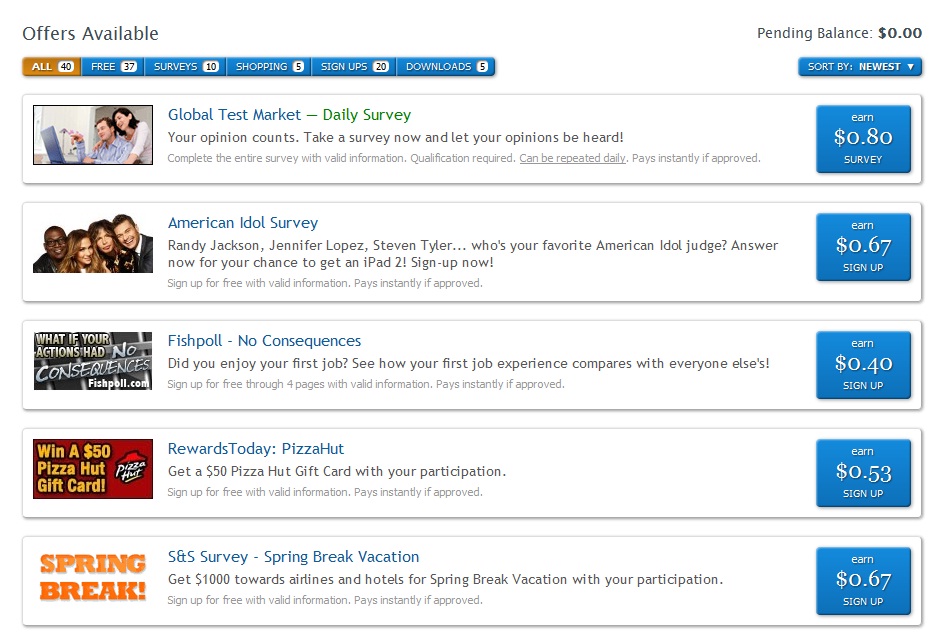Open the Global Test Market Daily Survey link
This screenshot has height=635, width=932.
pos(289,115)
